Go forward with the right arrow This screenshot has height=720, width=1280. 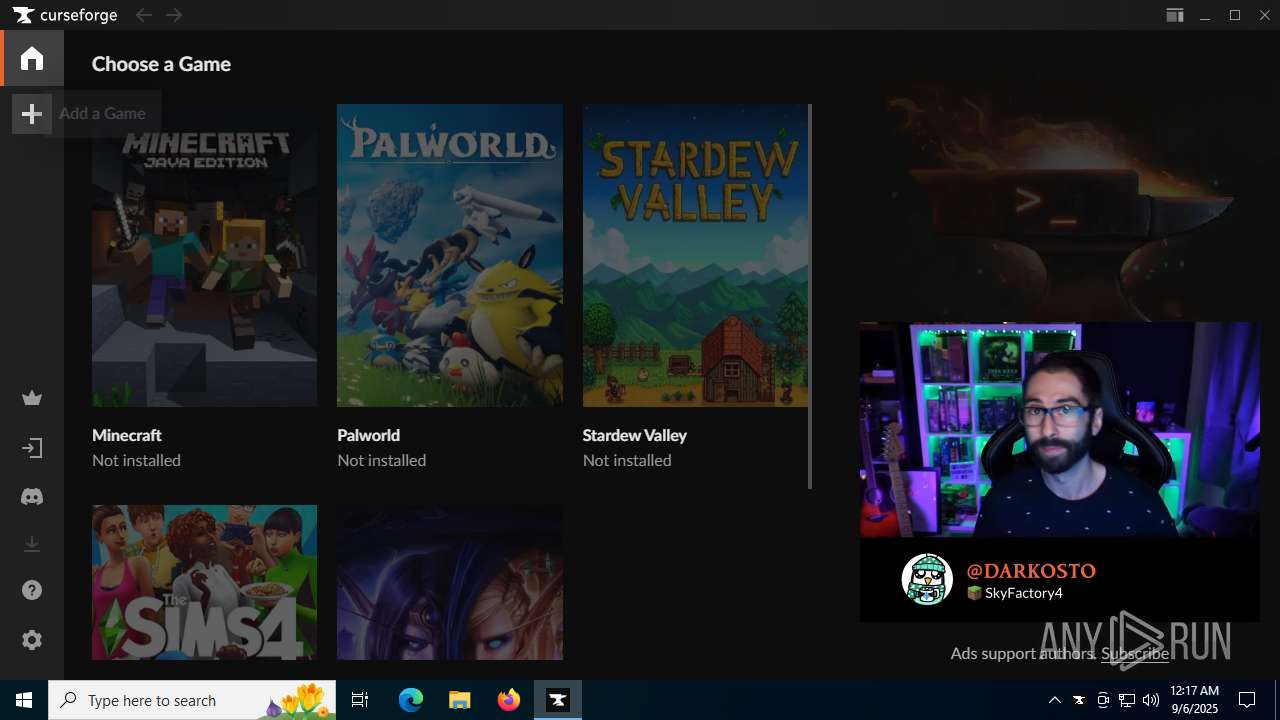tap(174, 15)
